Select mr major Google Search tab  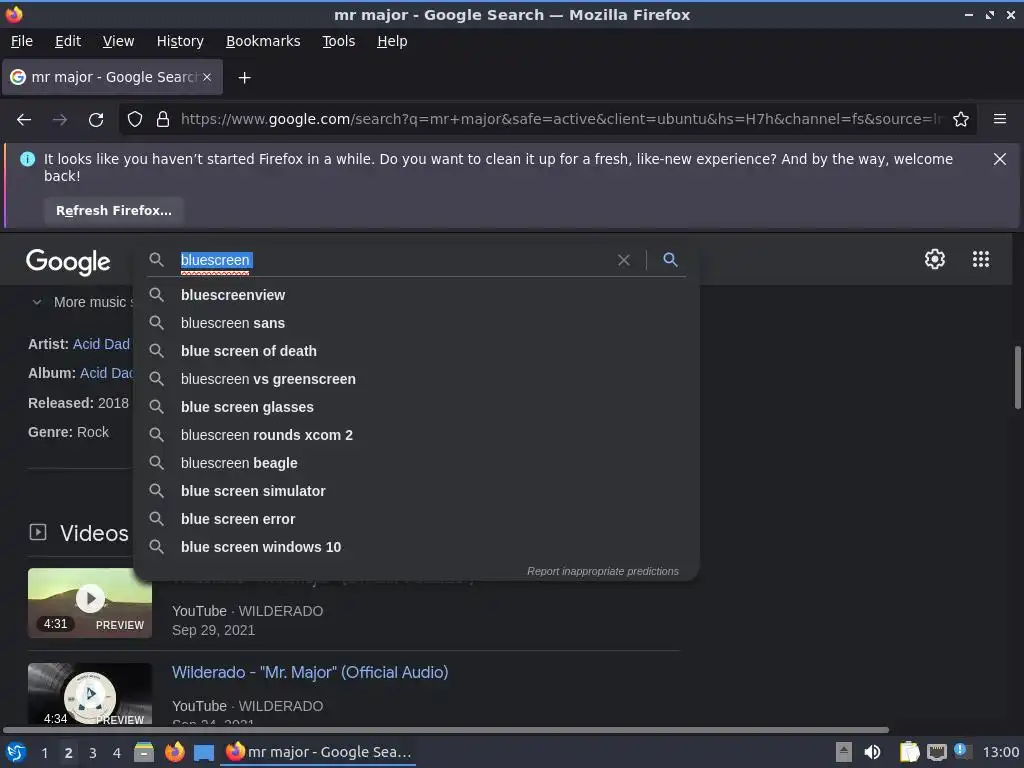point(112,77)
